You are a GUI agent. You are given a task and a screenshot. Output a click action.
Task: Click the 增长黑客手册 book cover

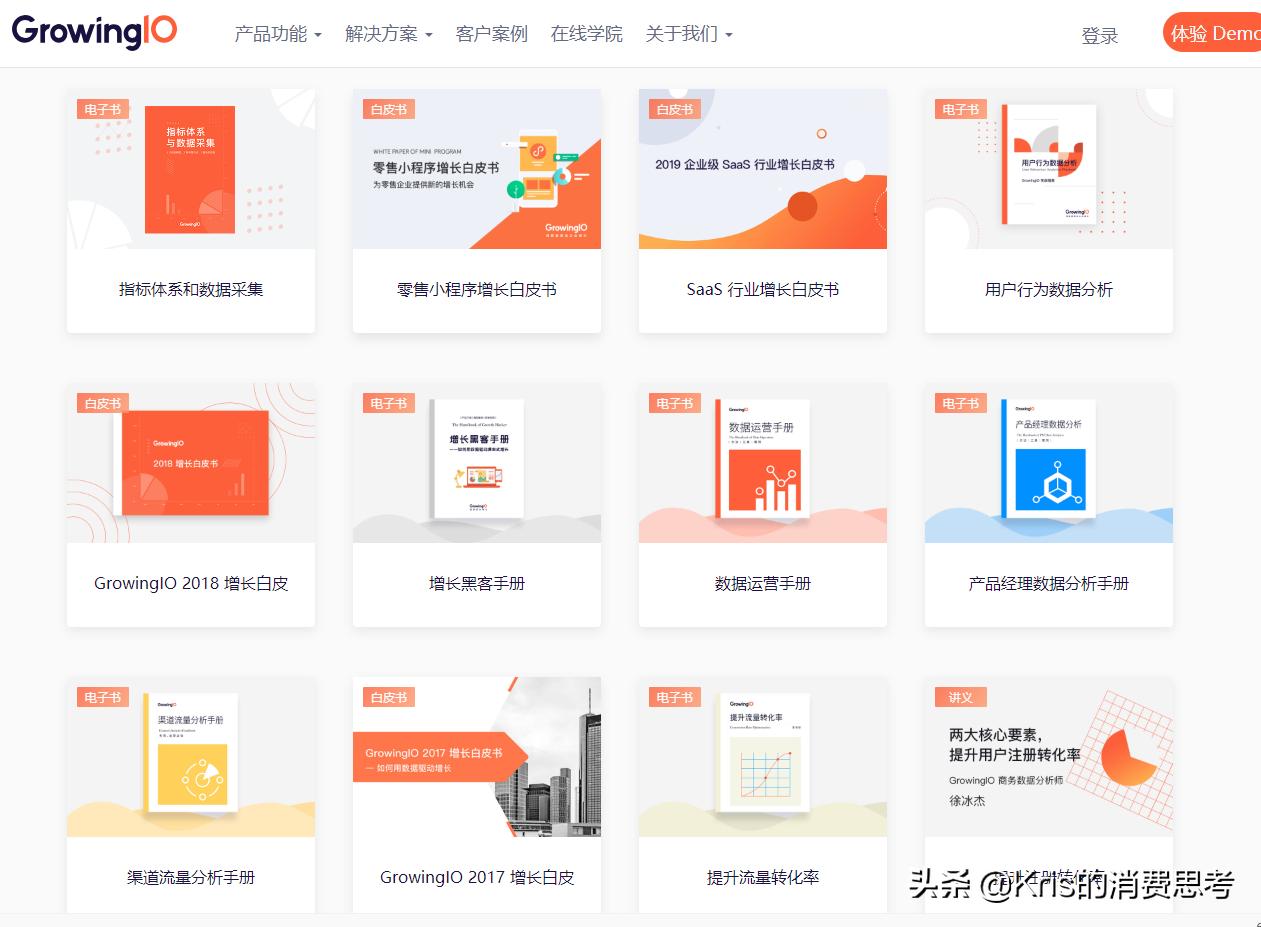pyautogui.click(x=477, y=459)
